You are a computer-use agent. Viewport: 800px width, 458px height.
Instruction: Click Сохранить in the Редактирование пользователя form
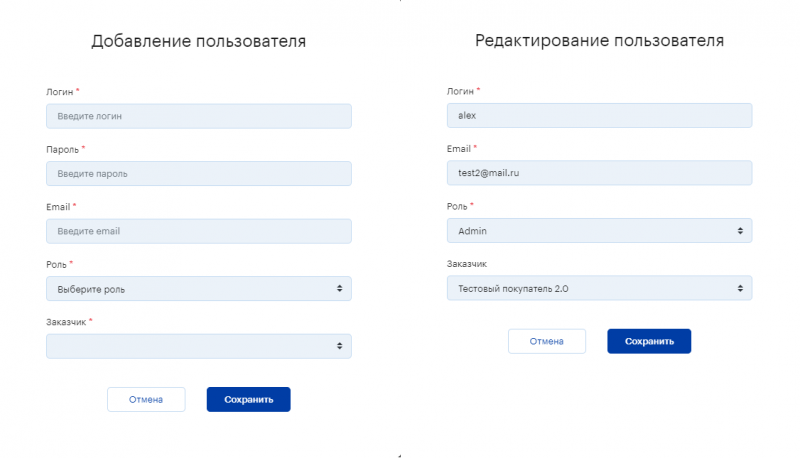(649, 341)
